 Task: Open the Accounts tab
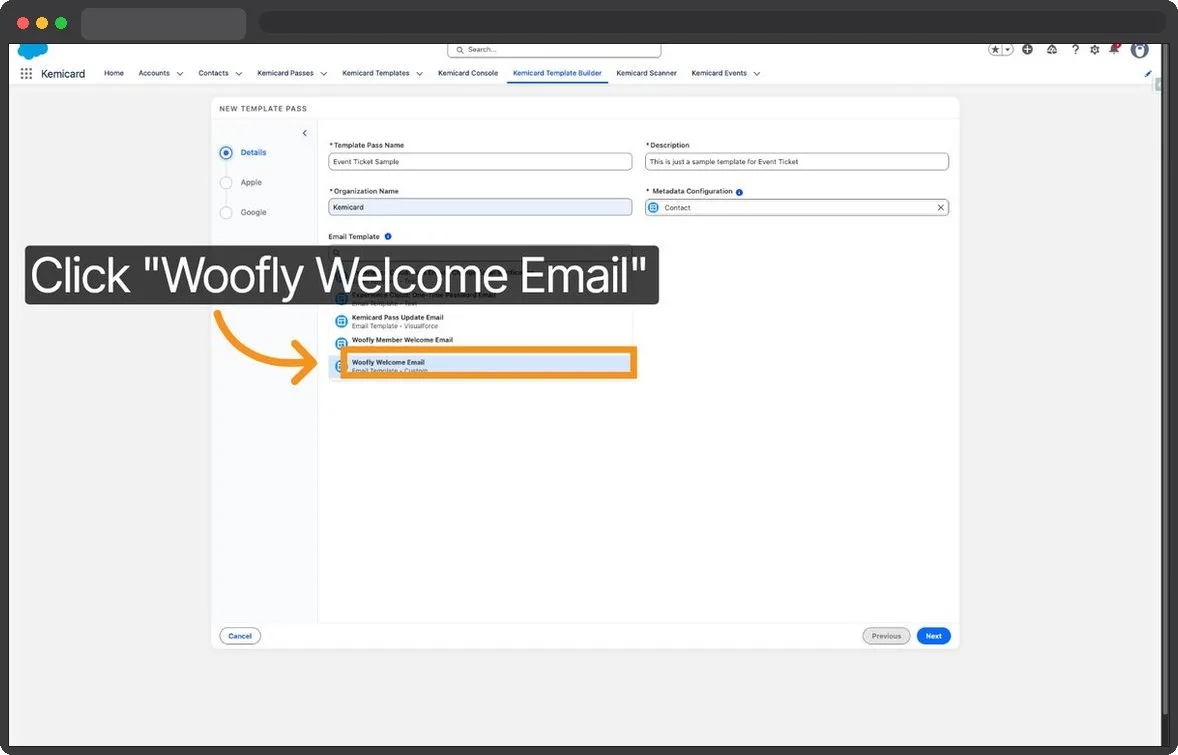click(154, 73)
